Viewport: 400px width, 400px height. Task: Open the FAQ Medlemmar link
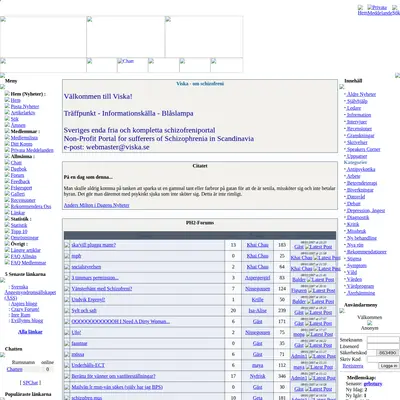(x=28, y=263)
